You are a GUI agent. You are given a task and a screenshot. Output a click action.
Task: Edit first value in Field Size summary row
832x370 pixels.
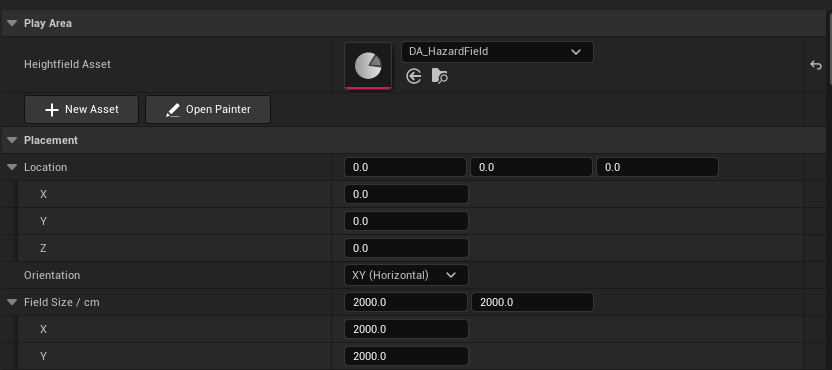(406, 303)
